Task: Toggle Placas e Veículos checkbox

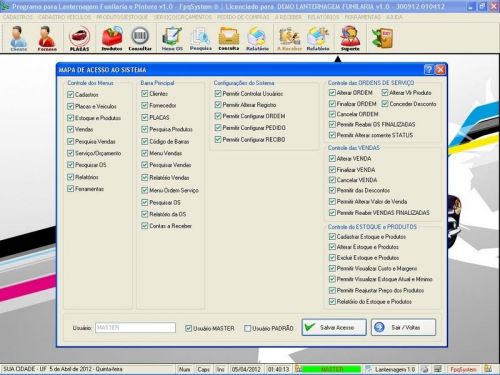Action: pos(70,106)
